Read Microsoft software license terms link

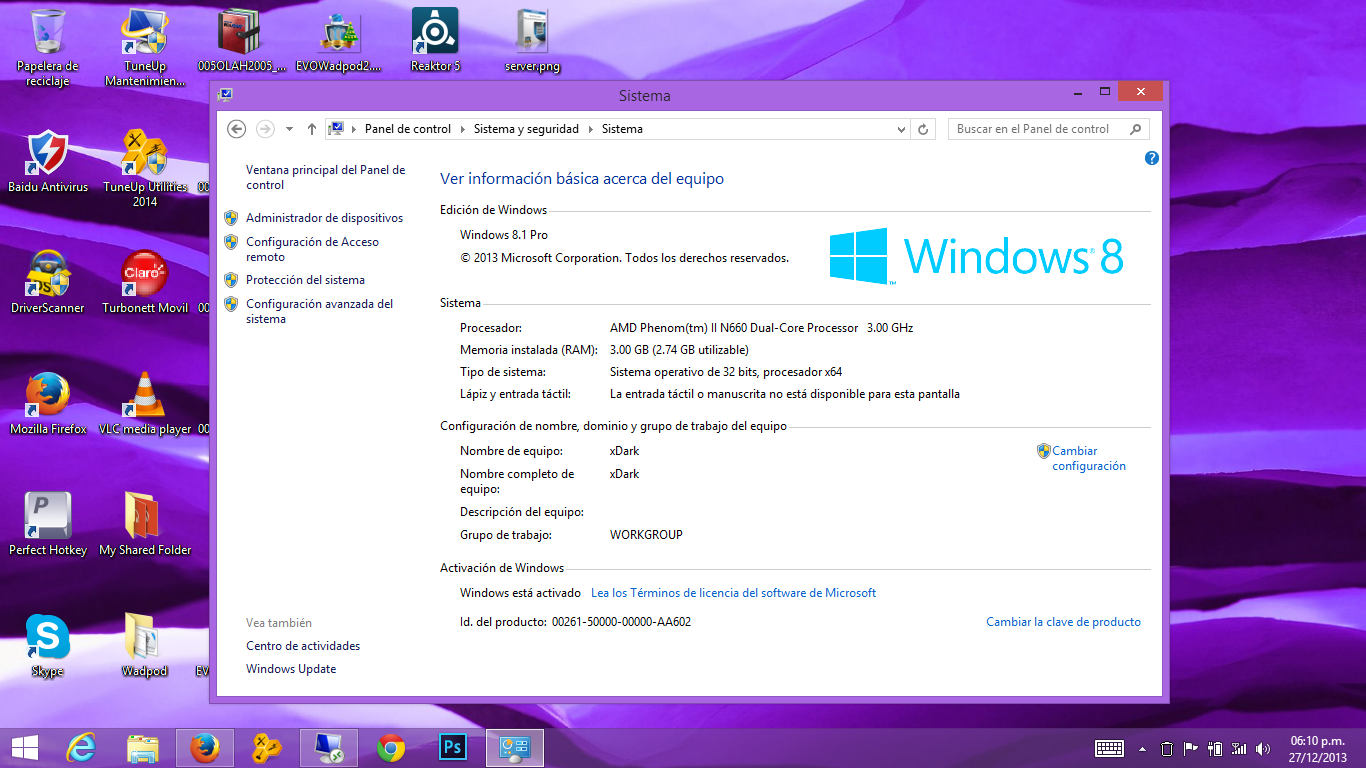point(733,593)
